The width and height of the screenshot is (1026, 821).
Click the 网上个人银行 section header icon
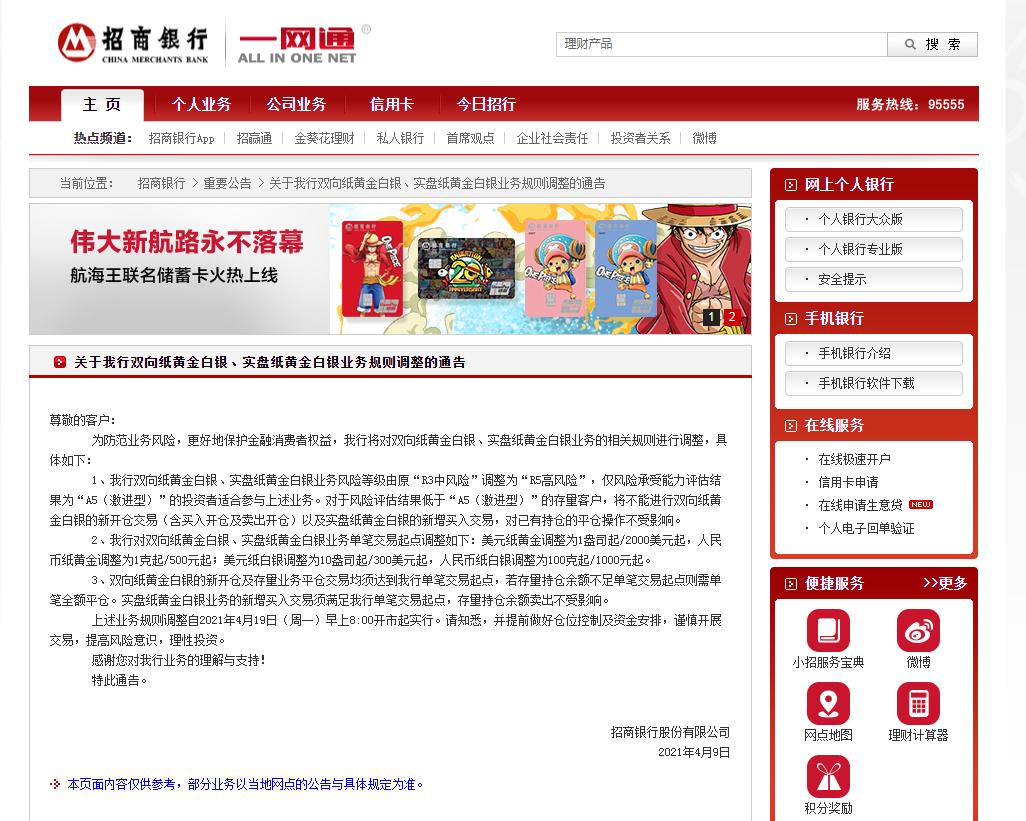click(790, 185)
